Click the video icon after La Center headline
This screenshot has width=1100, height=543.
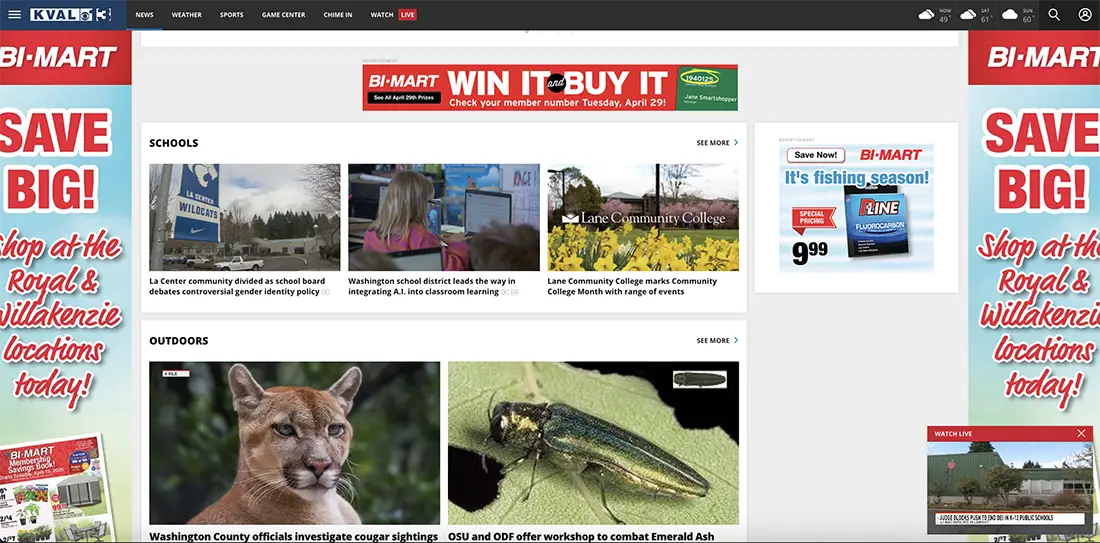pyautogui.click(x=326, y=292)
